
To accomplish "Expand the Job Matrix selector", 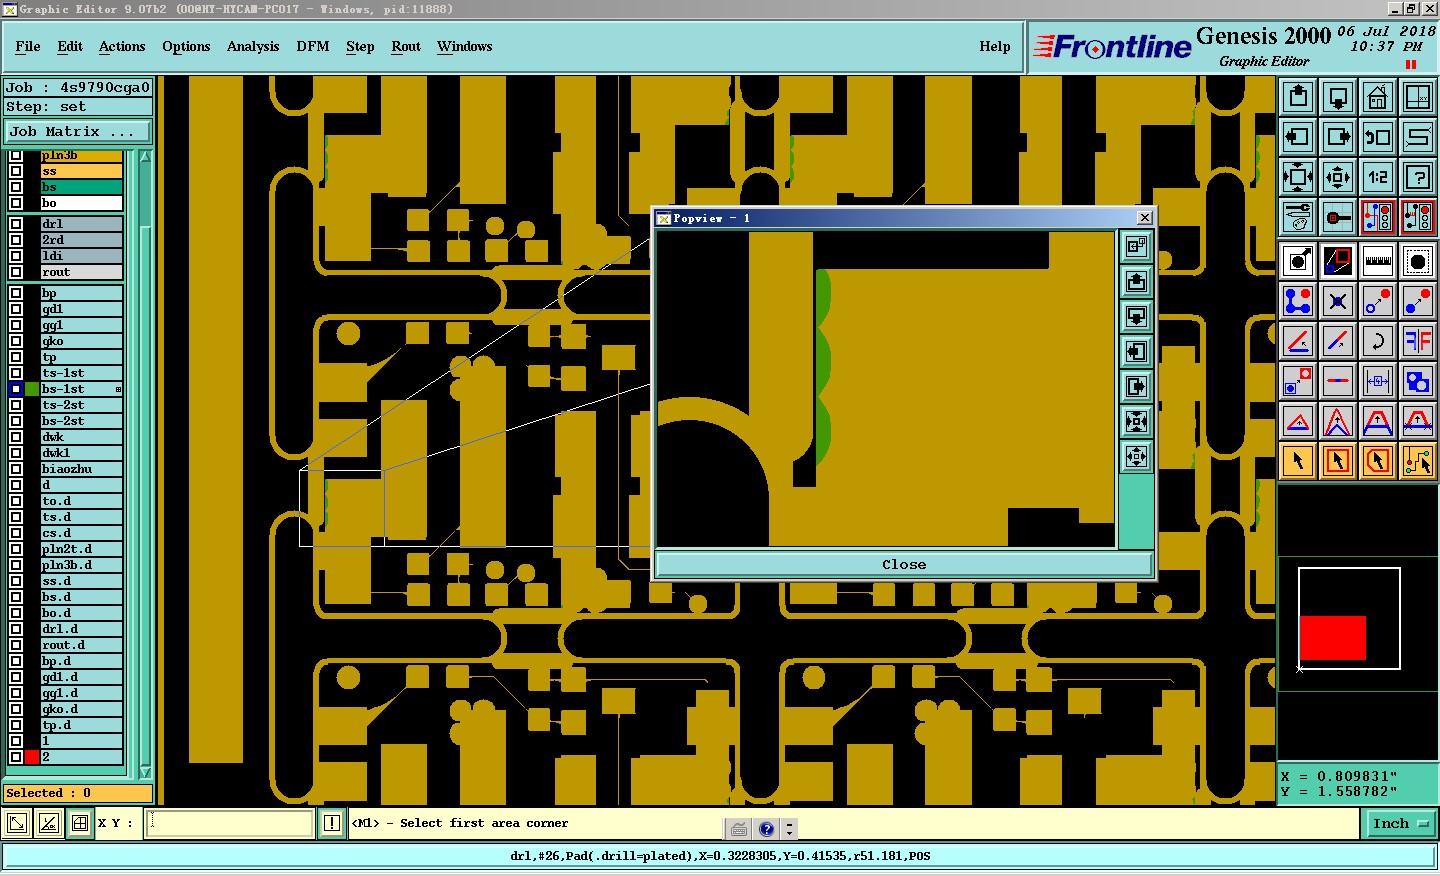I will click(x=78, y=132).
